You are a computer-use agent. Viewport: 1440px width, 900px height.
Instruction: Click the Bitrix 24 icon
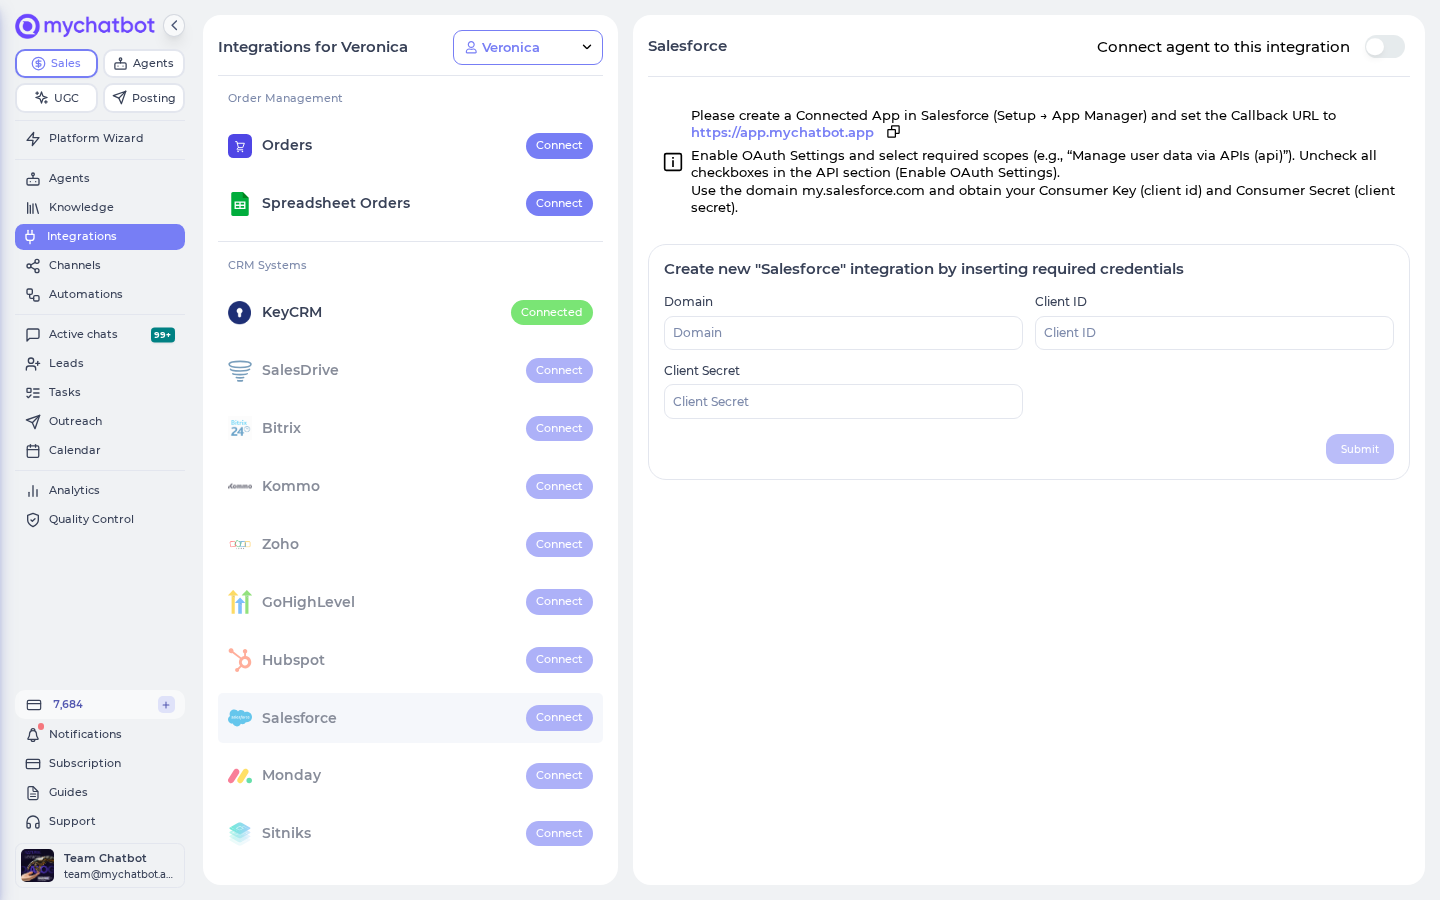point(240,429)
